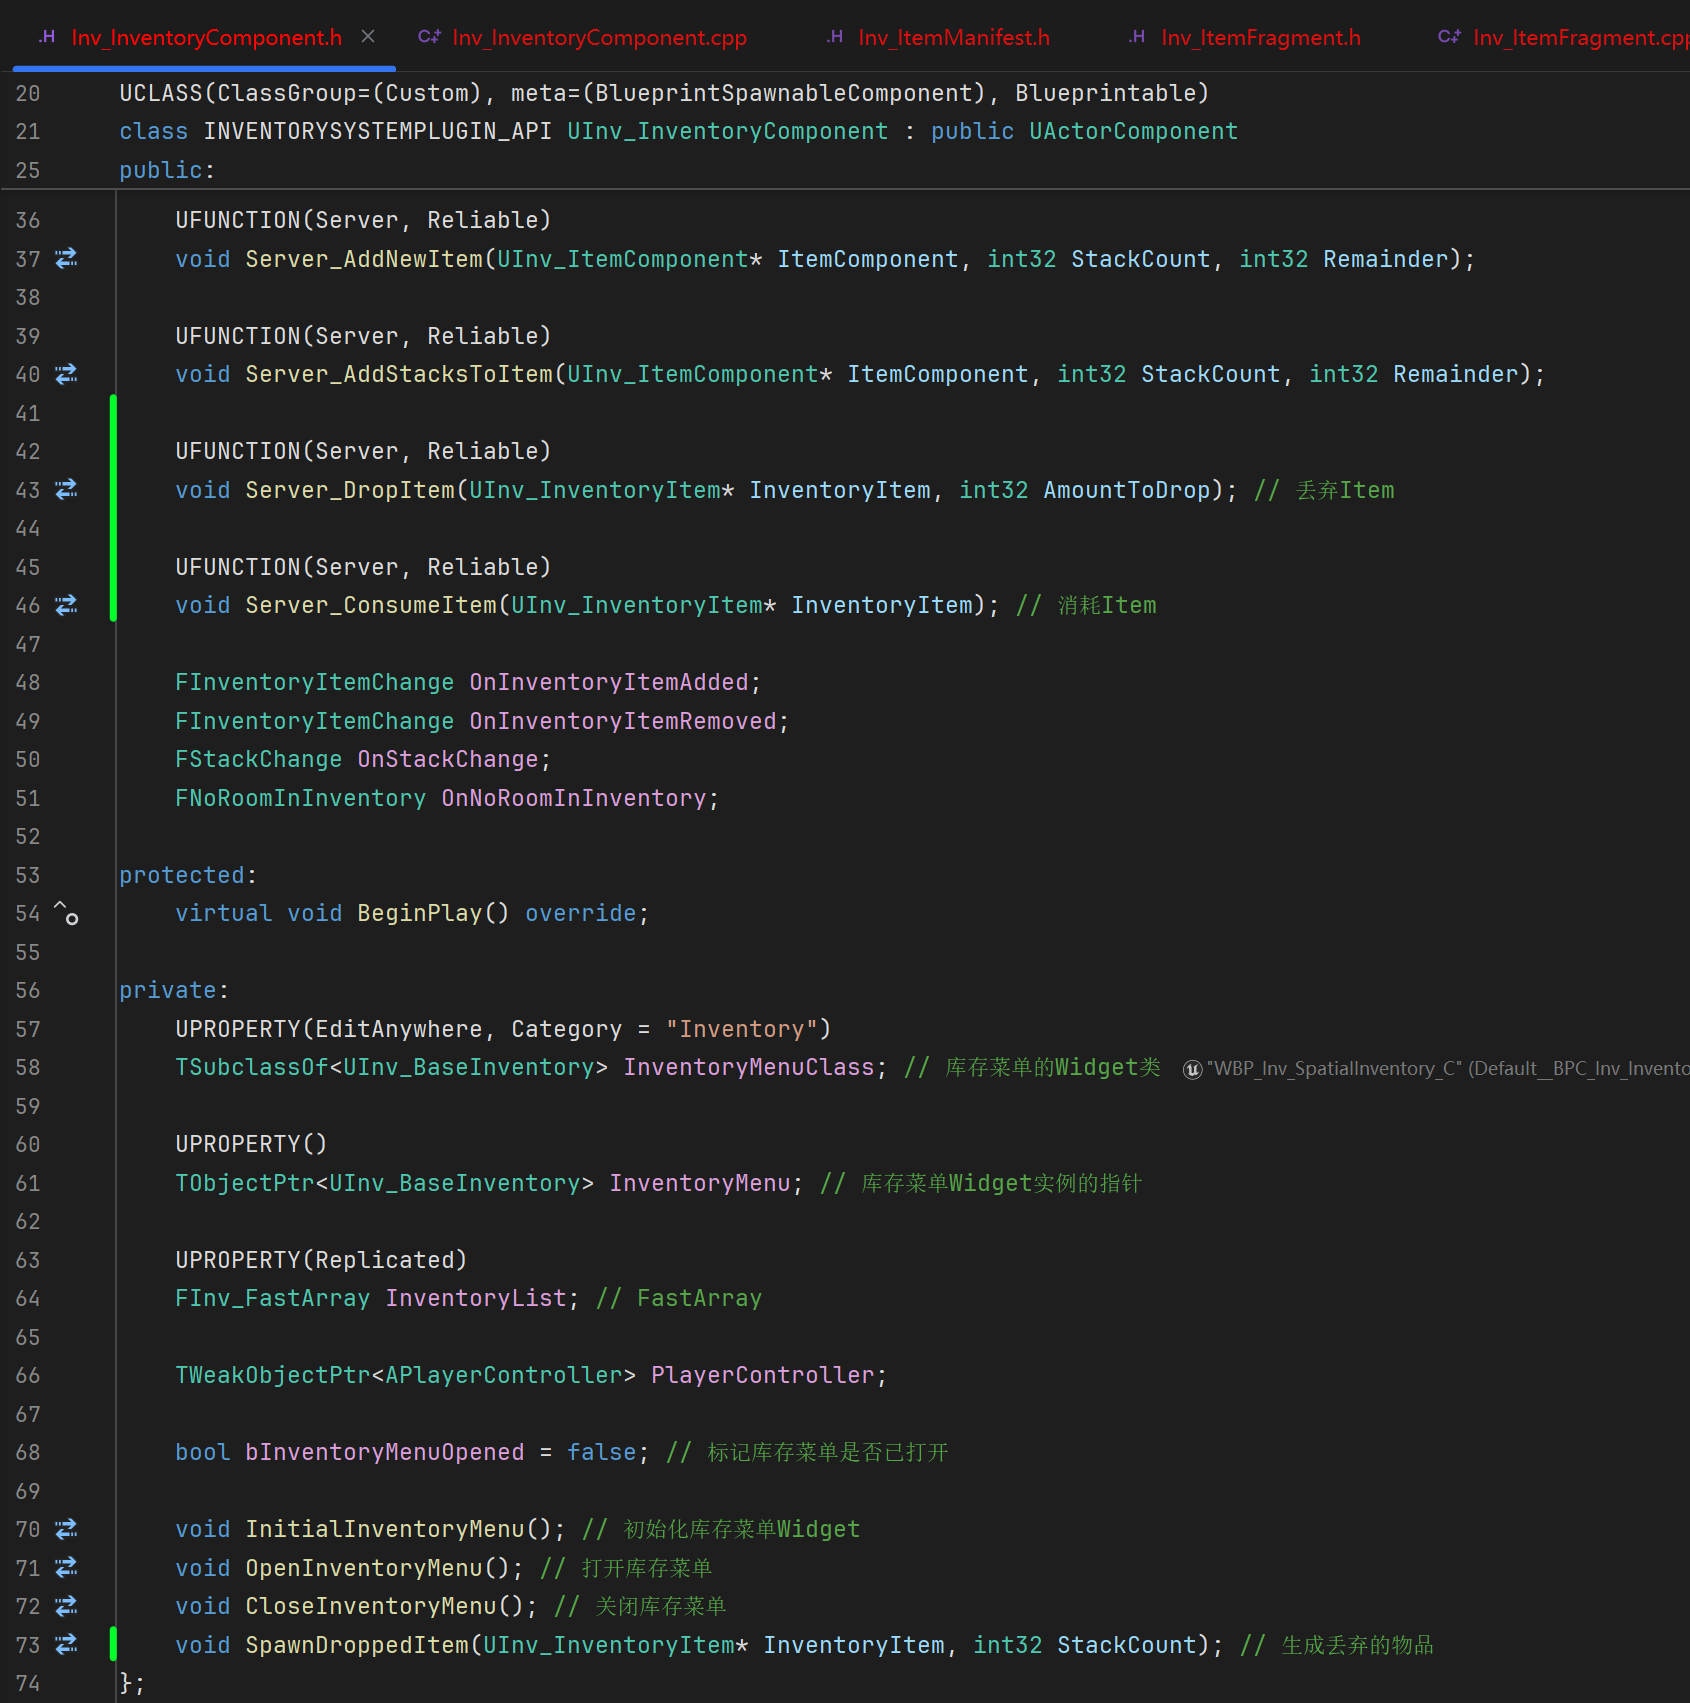
Task: Click the Server_AddStacksToItem function name
Action: pos(399,374)
